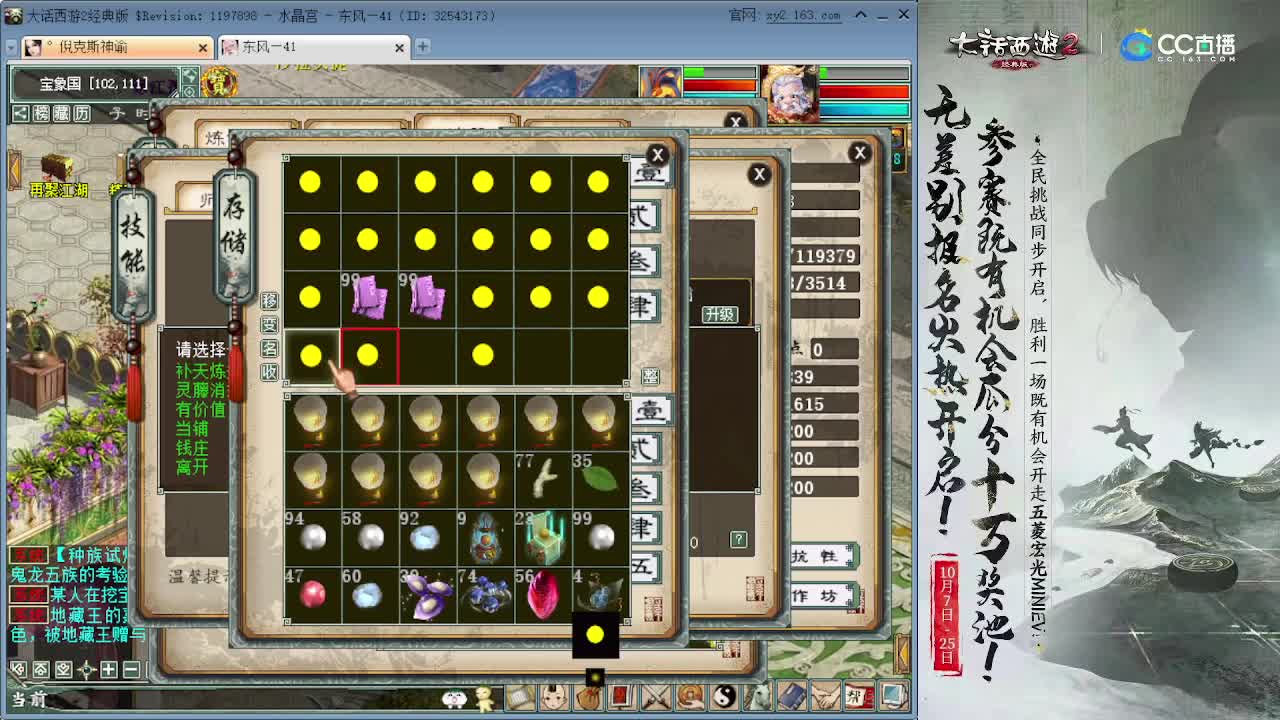
Task: Expand chat box with plus button
Action: 109,669
